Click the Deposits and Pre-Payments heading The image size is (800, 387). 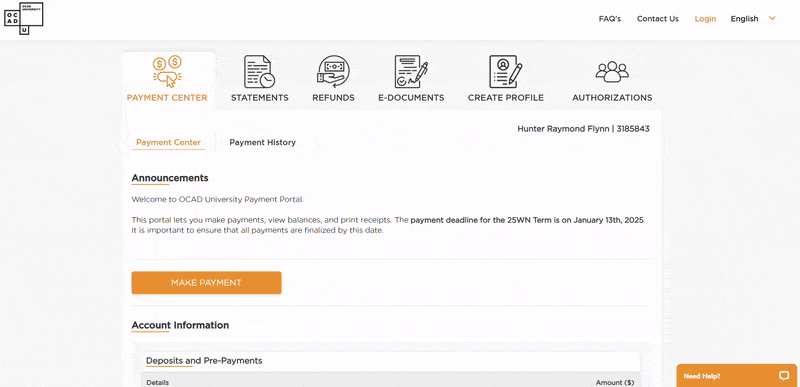tap(204, 361)
